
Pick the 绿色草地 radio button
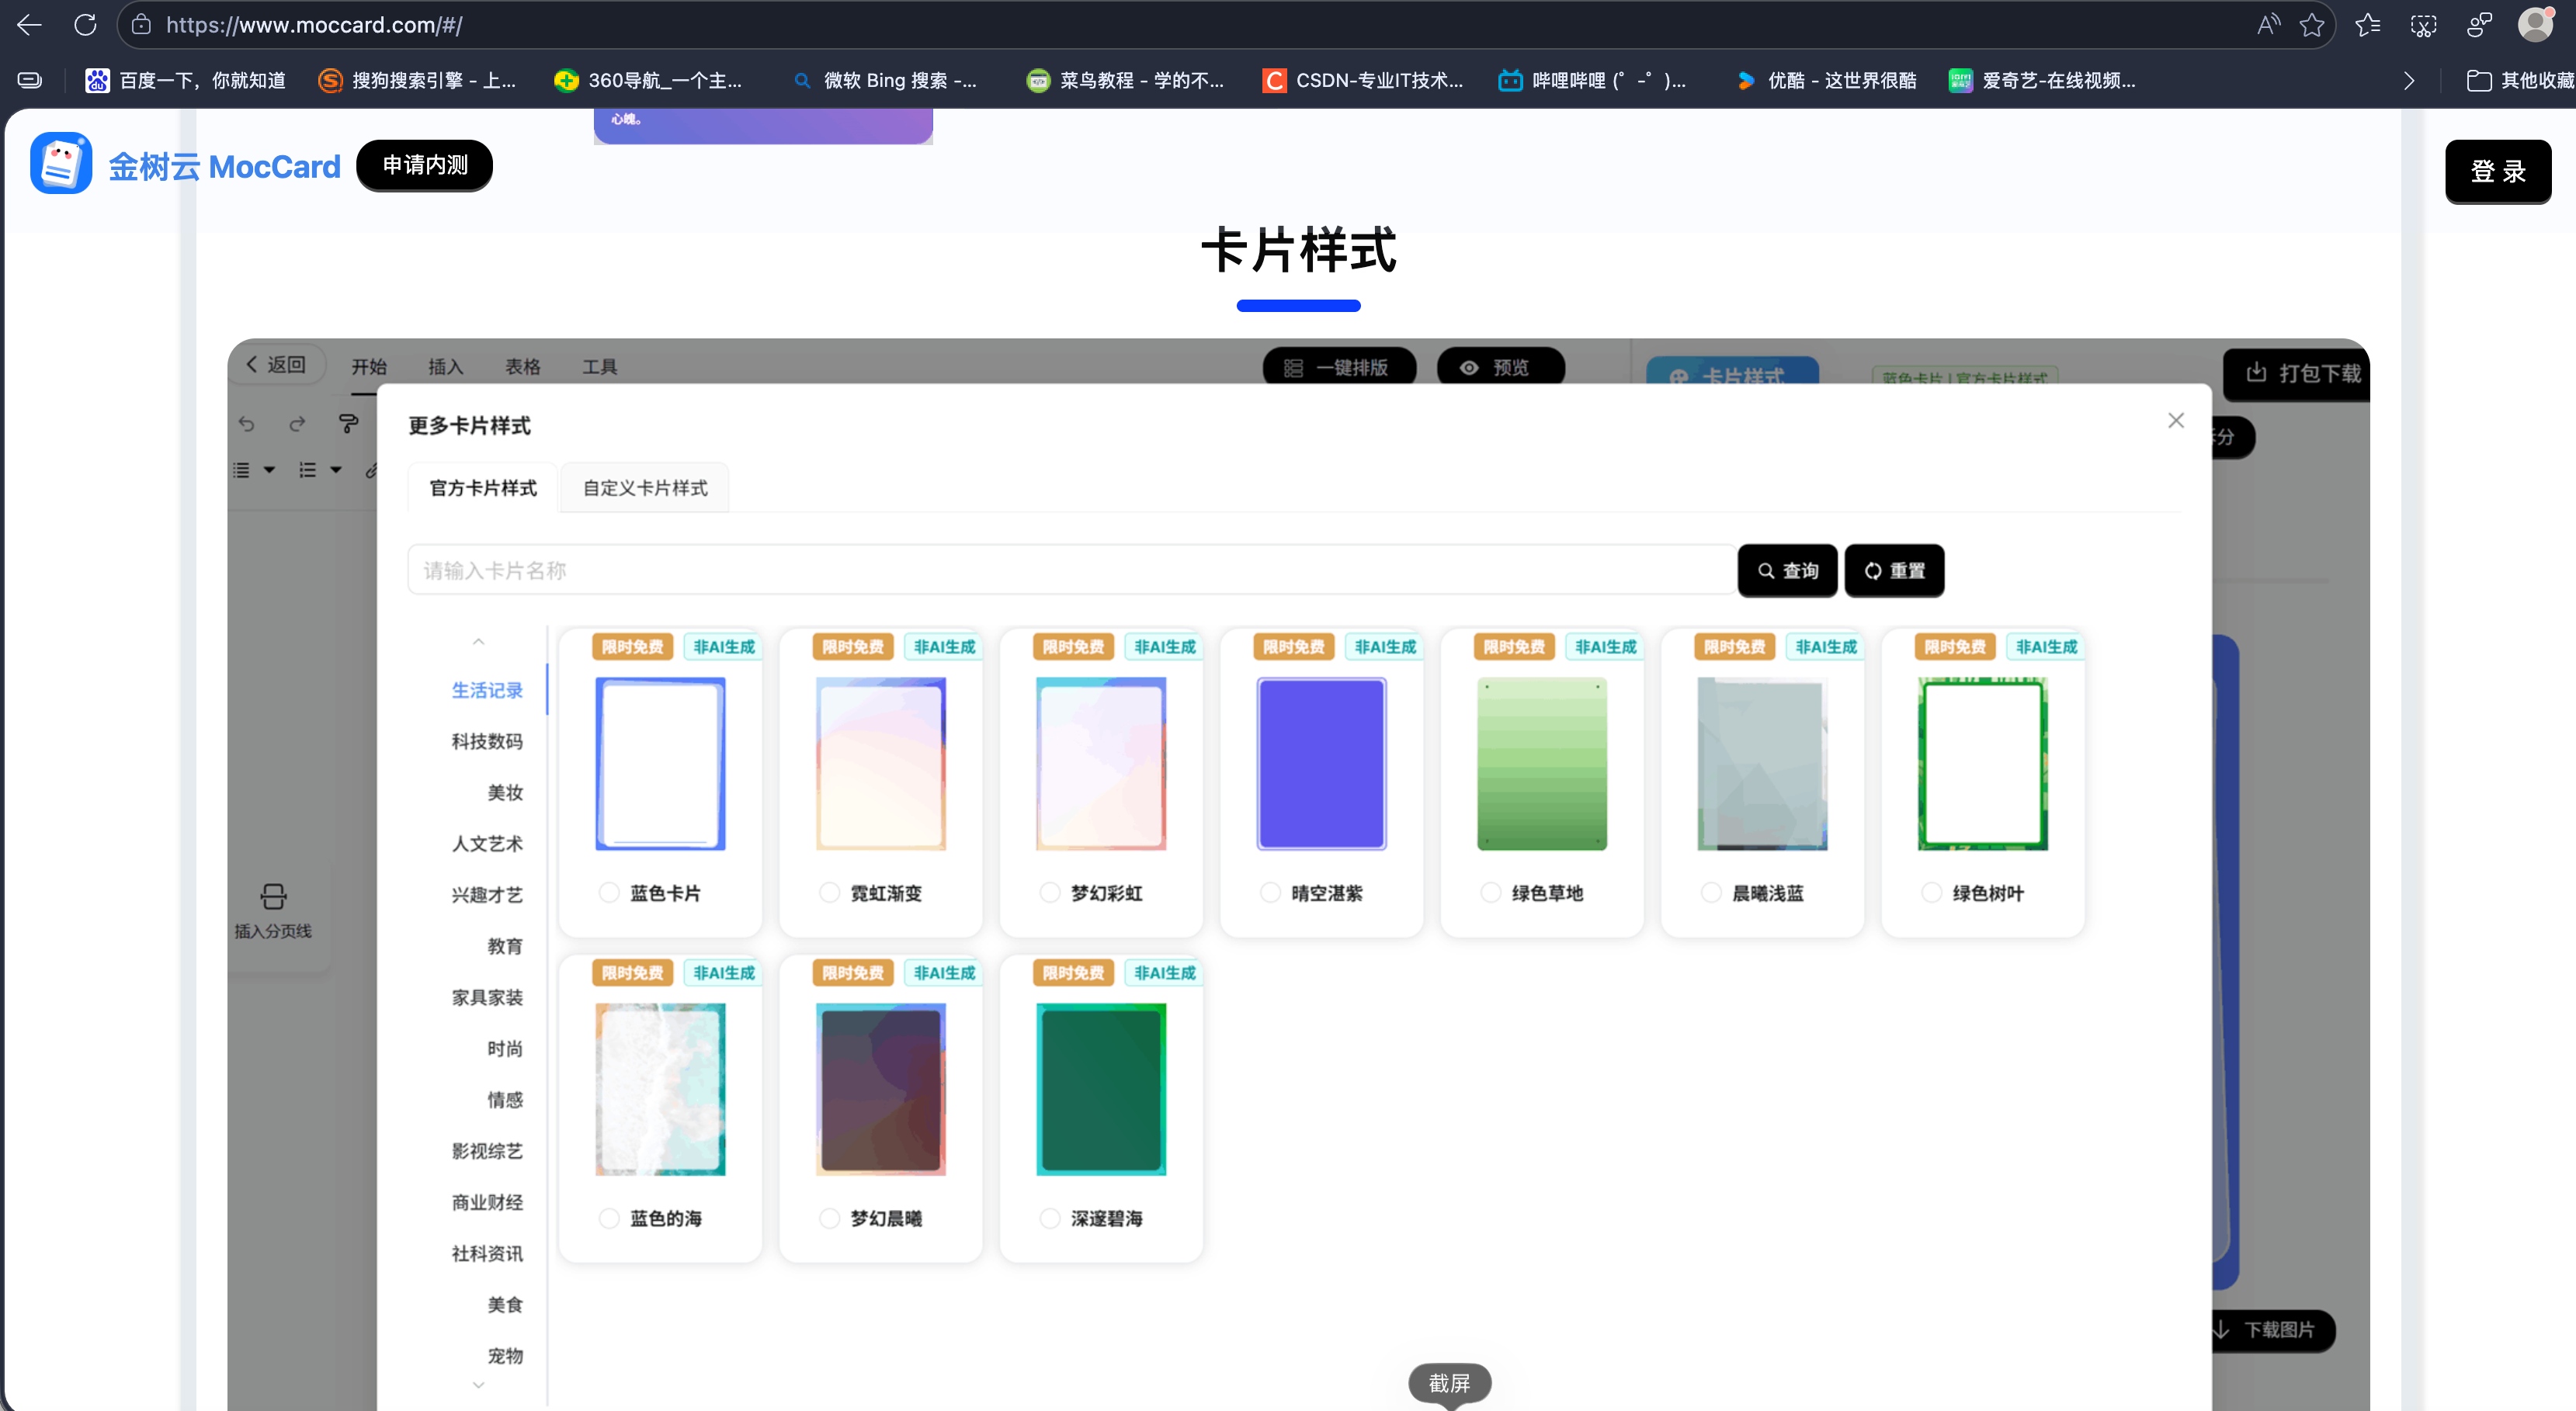click(x=1491, y=892)
